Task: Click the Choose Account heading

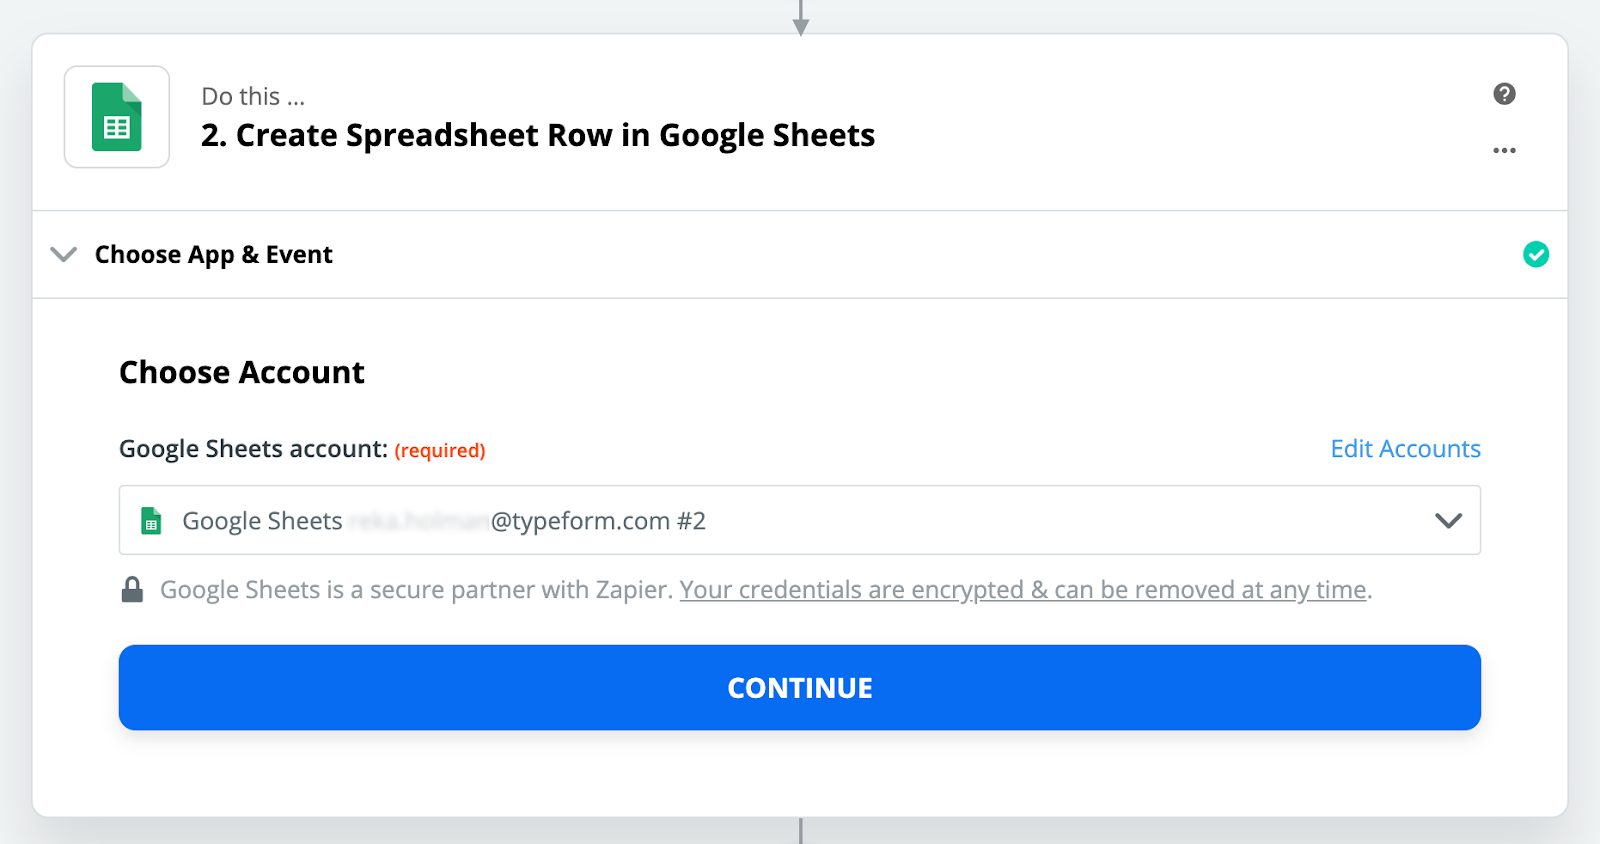Action: click(x=242, y=372)
